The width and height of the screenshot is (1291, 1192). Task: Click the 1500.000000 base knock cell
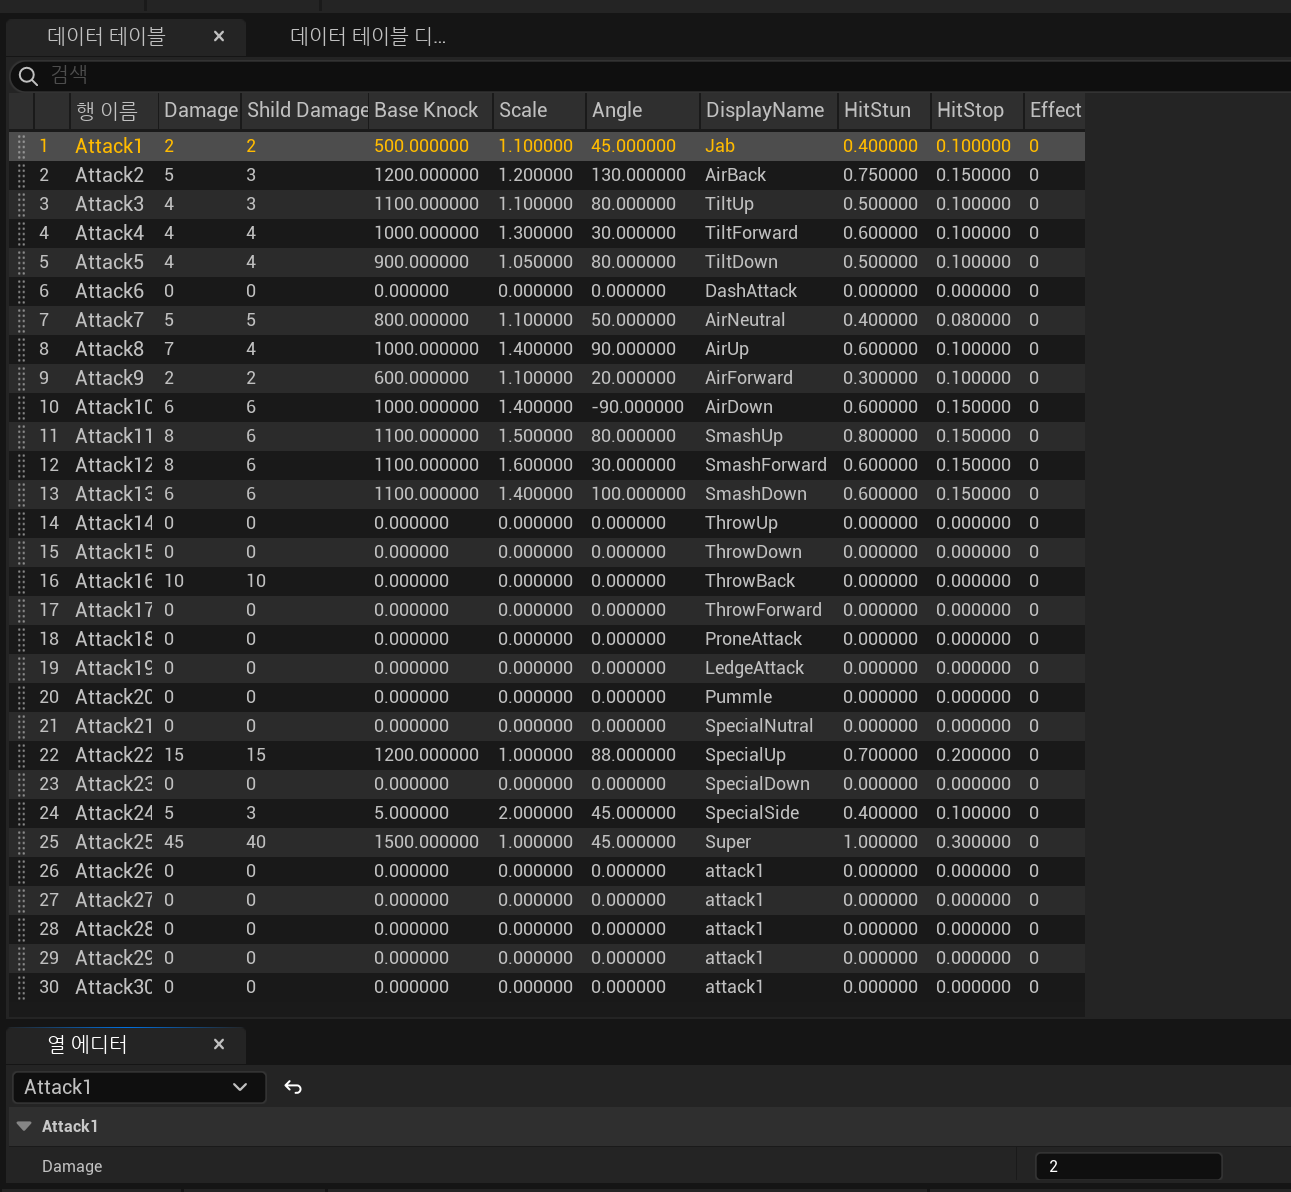point(426,842)
